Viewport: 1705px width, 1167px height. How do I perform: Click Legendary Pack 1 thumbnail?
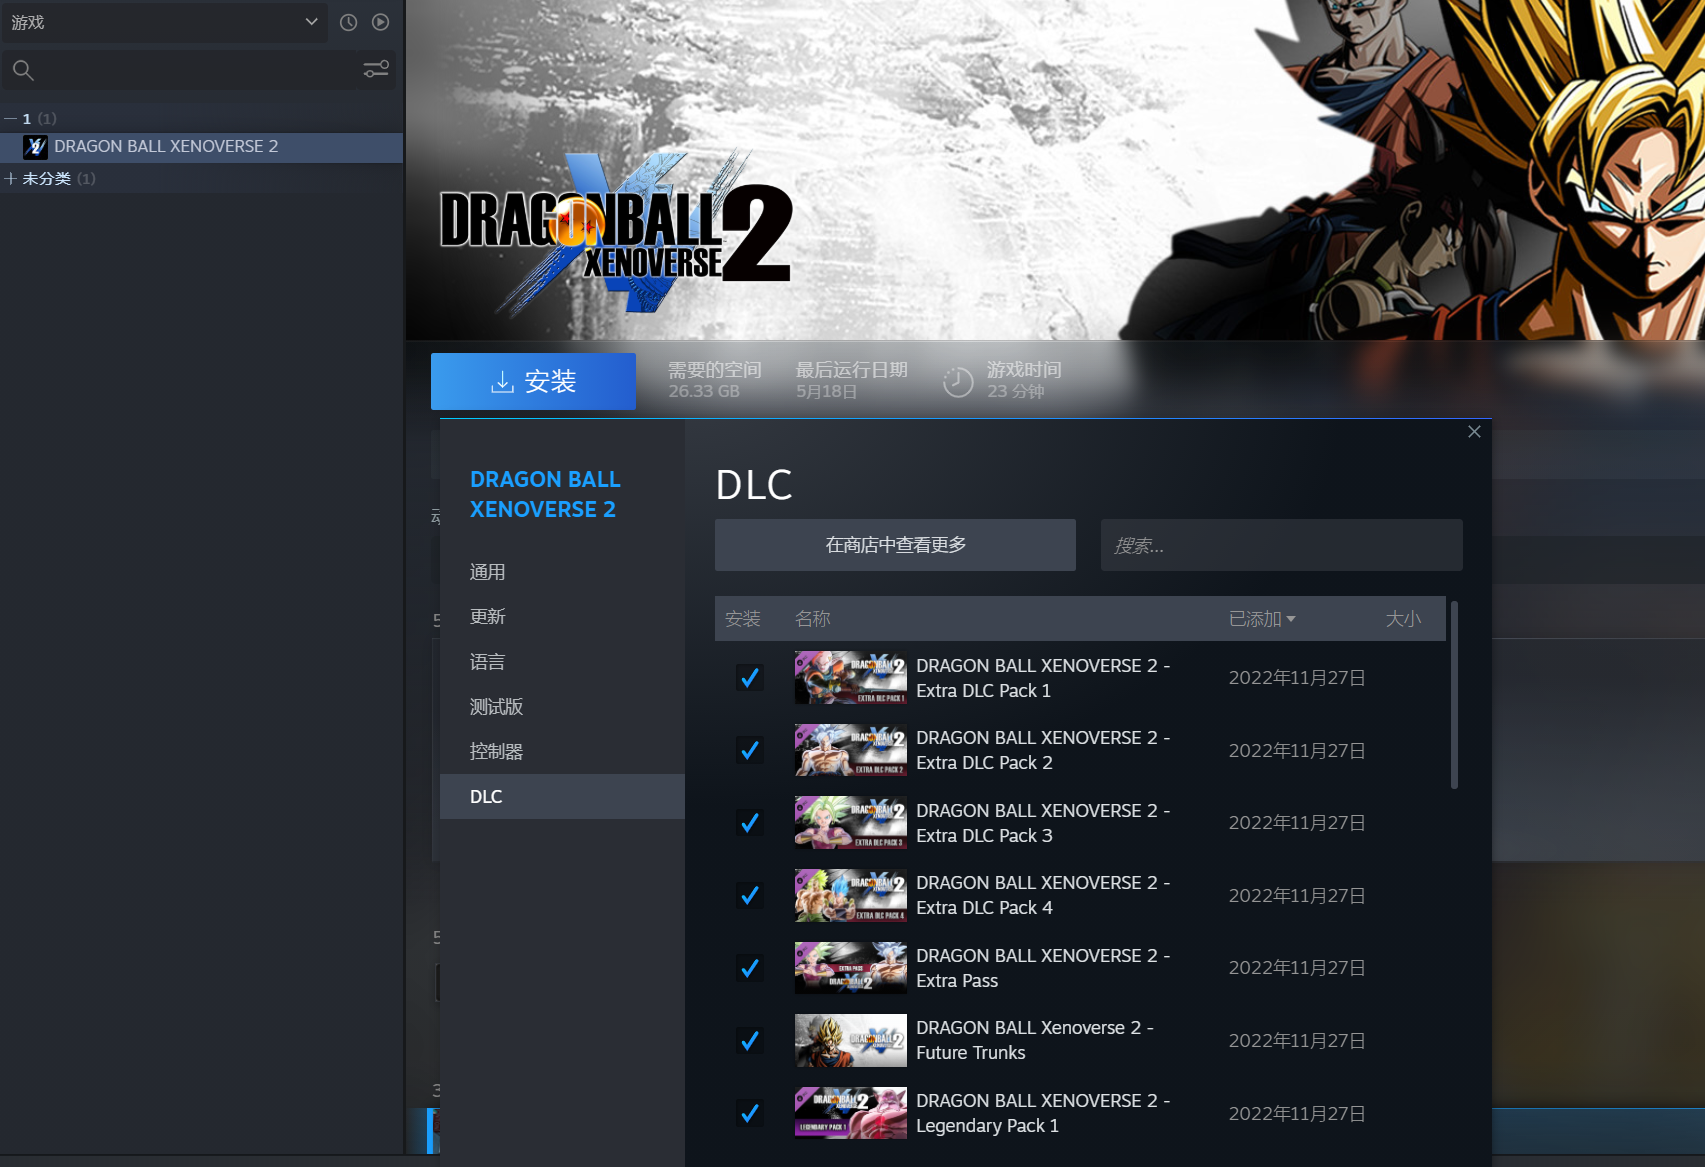pyautogui.click(x=851, y=1113)
